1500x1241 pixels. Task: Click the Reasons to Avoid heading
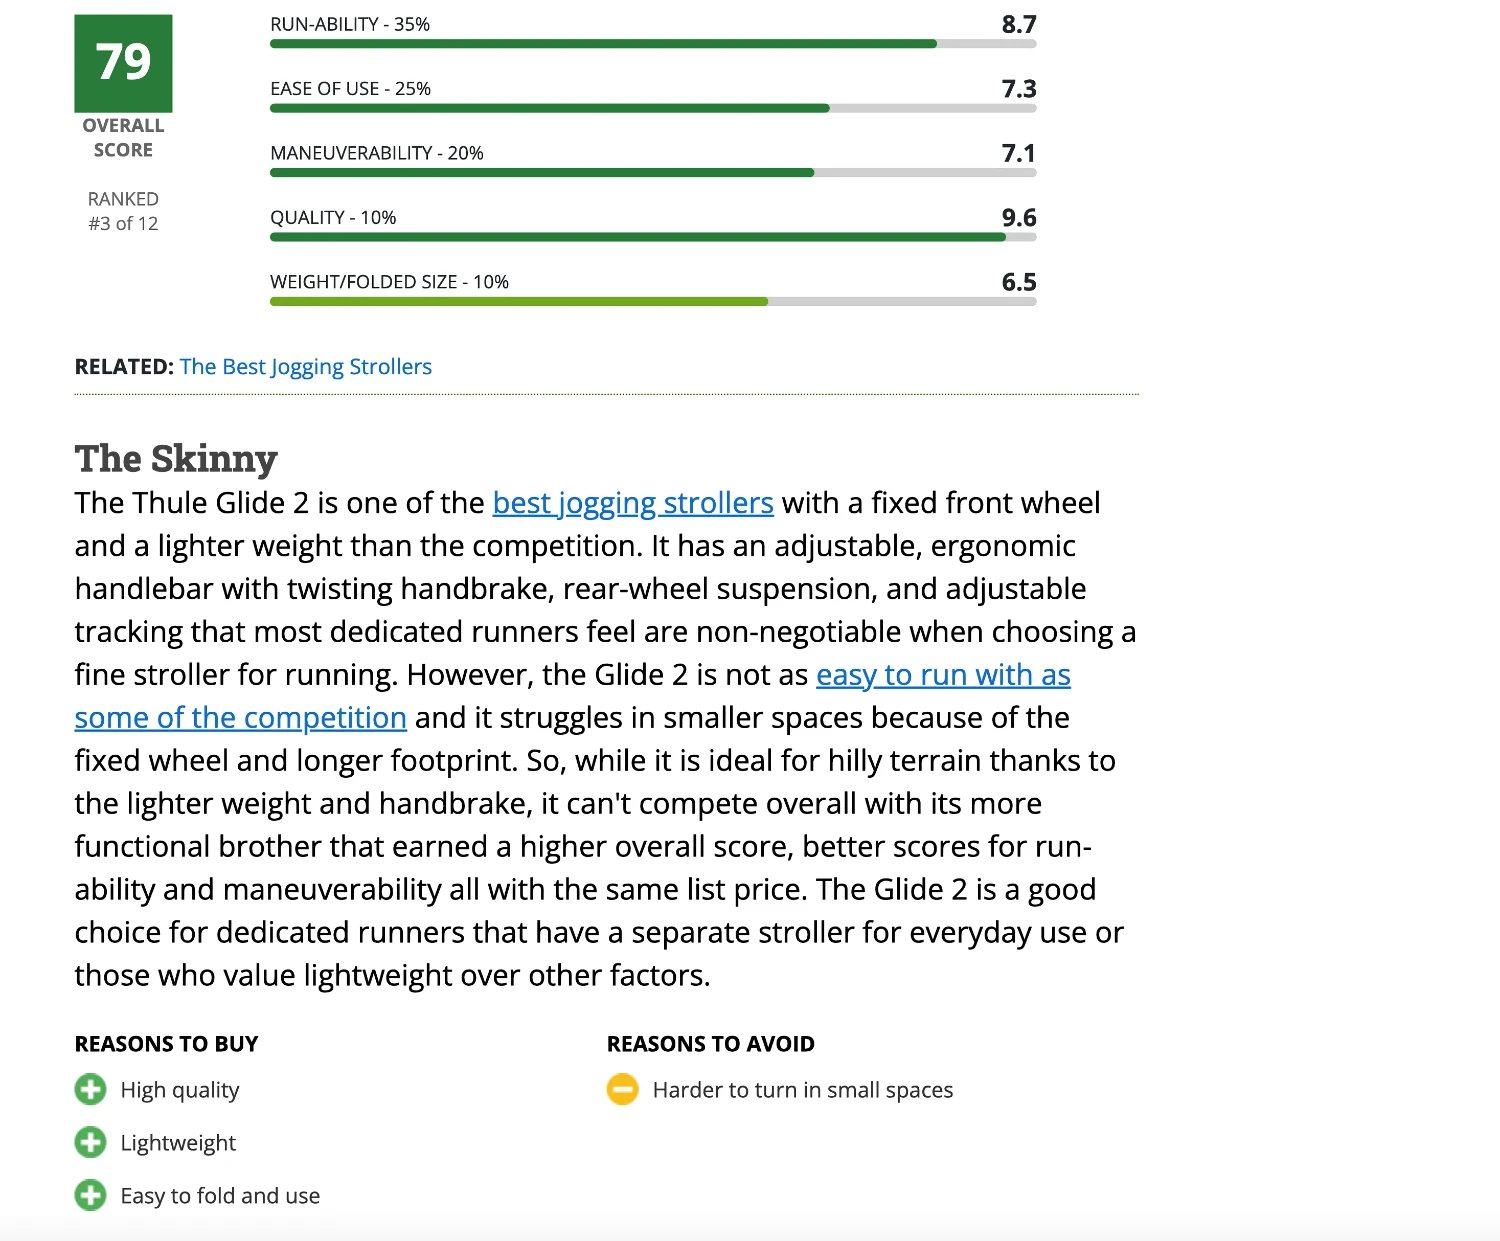click(x=710, y=1044)
